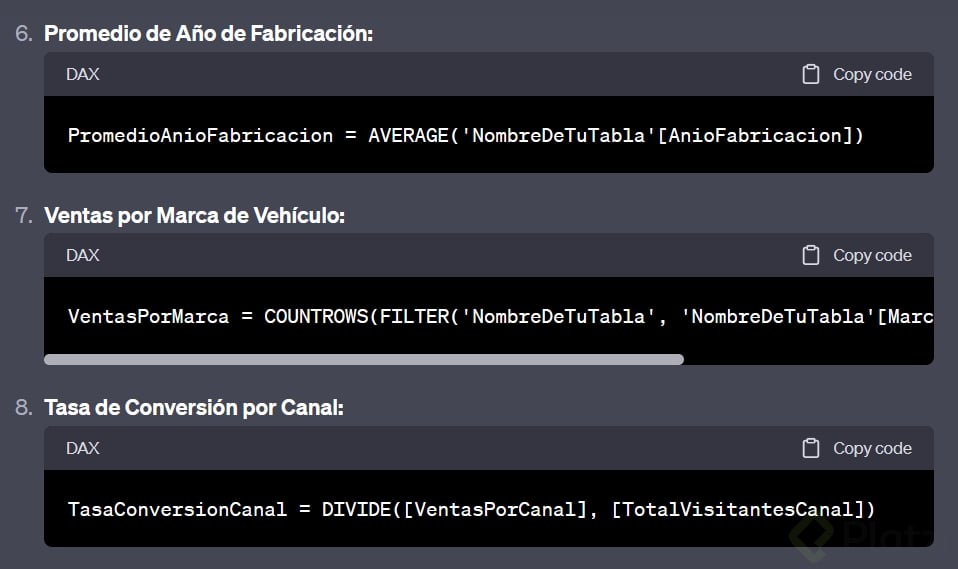Viewport: 958px width, 569px height.
Task: Click the [TotalVisitantesCanal] argument in the code
Action: [737, 509]
